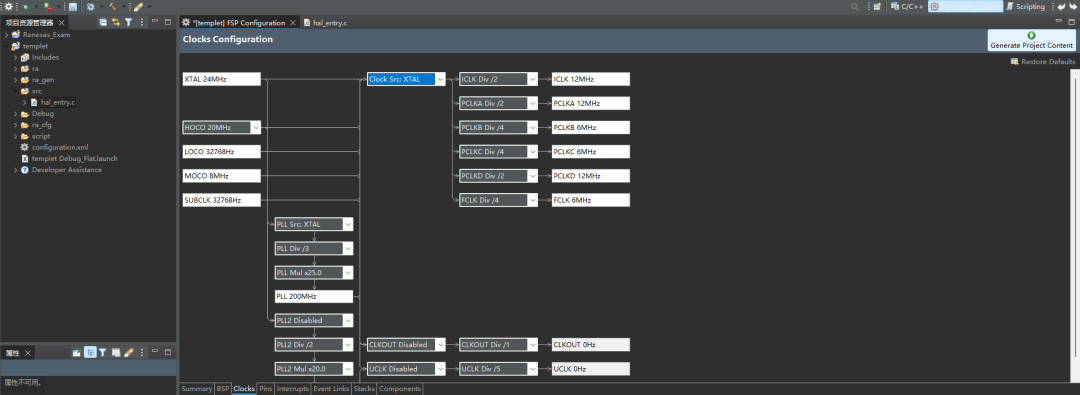
Task: Click the back navigation arrow icon
Action: [1061, 6]
